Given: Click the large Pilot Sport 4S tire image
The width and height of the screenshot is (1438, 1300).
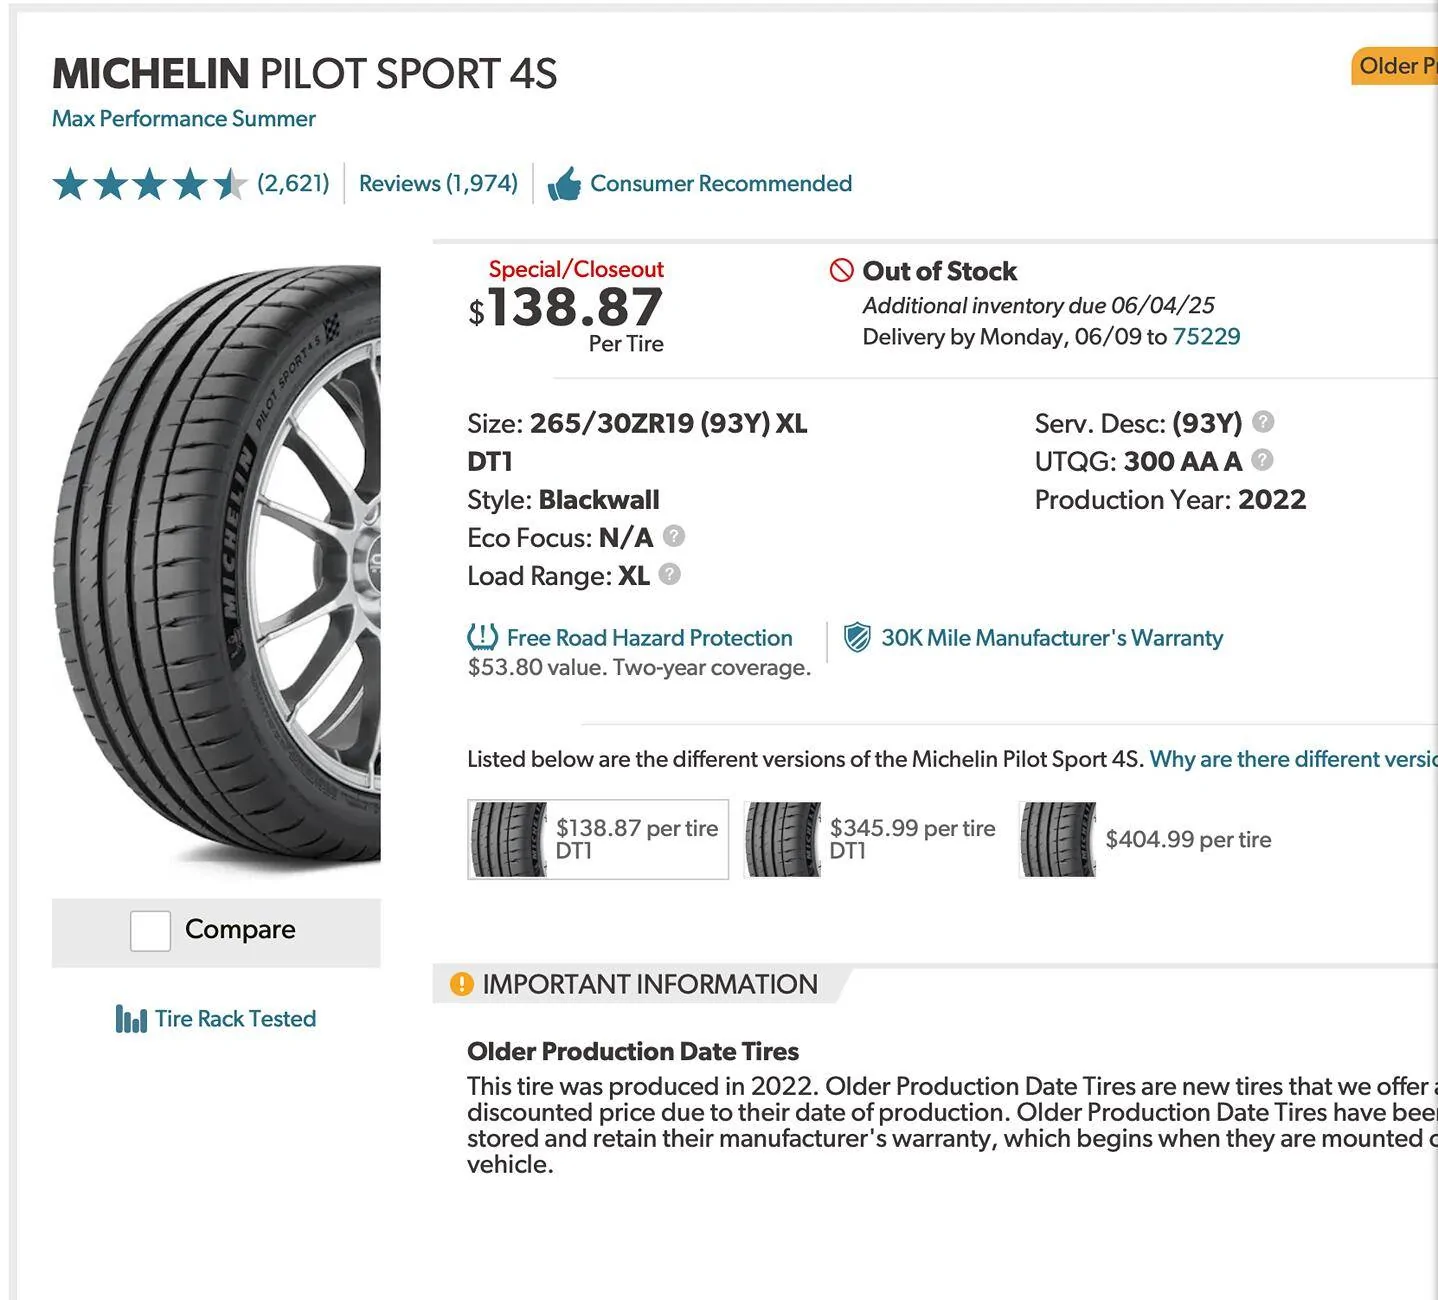Looking at the screenshot, I should click(x=217, y=567).
